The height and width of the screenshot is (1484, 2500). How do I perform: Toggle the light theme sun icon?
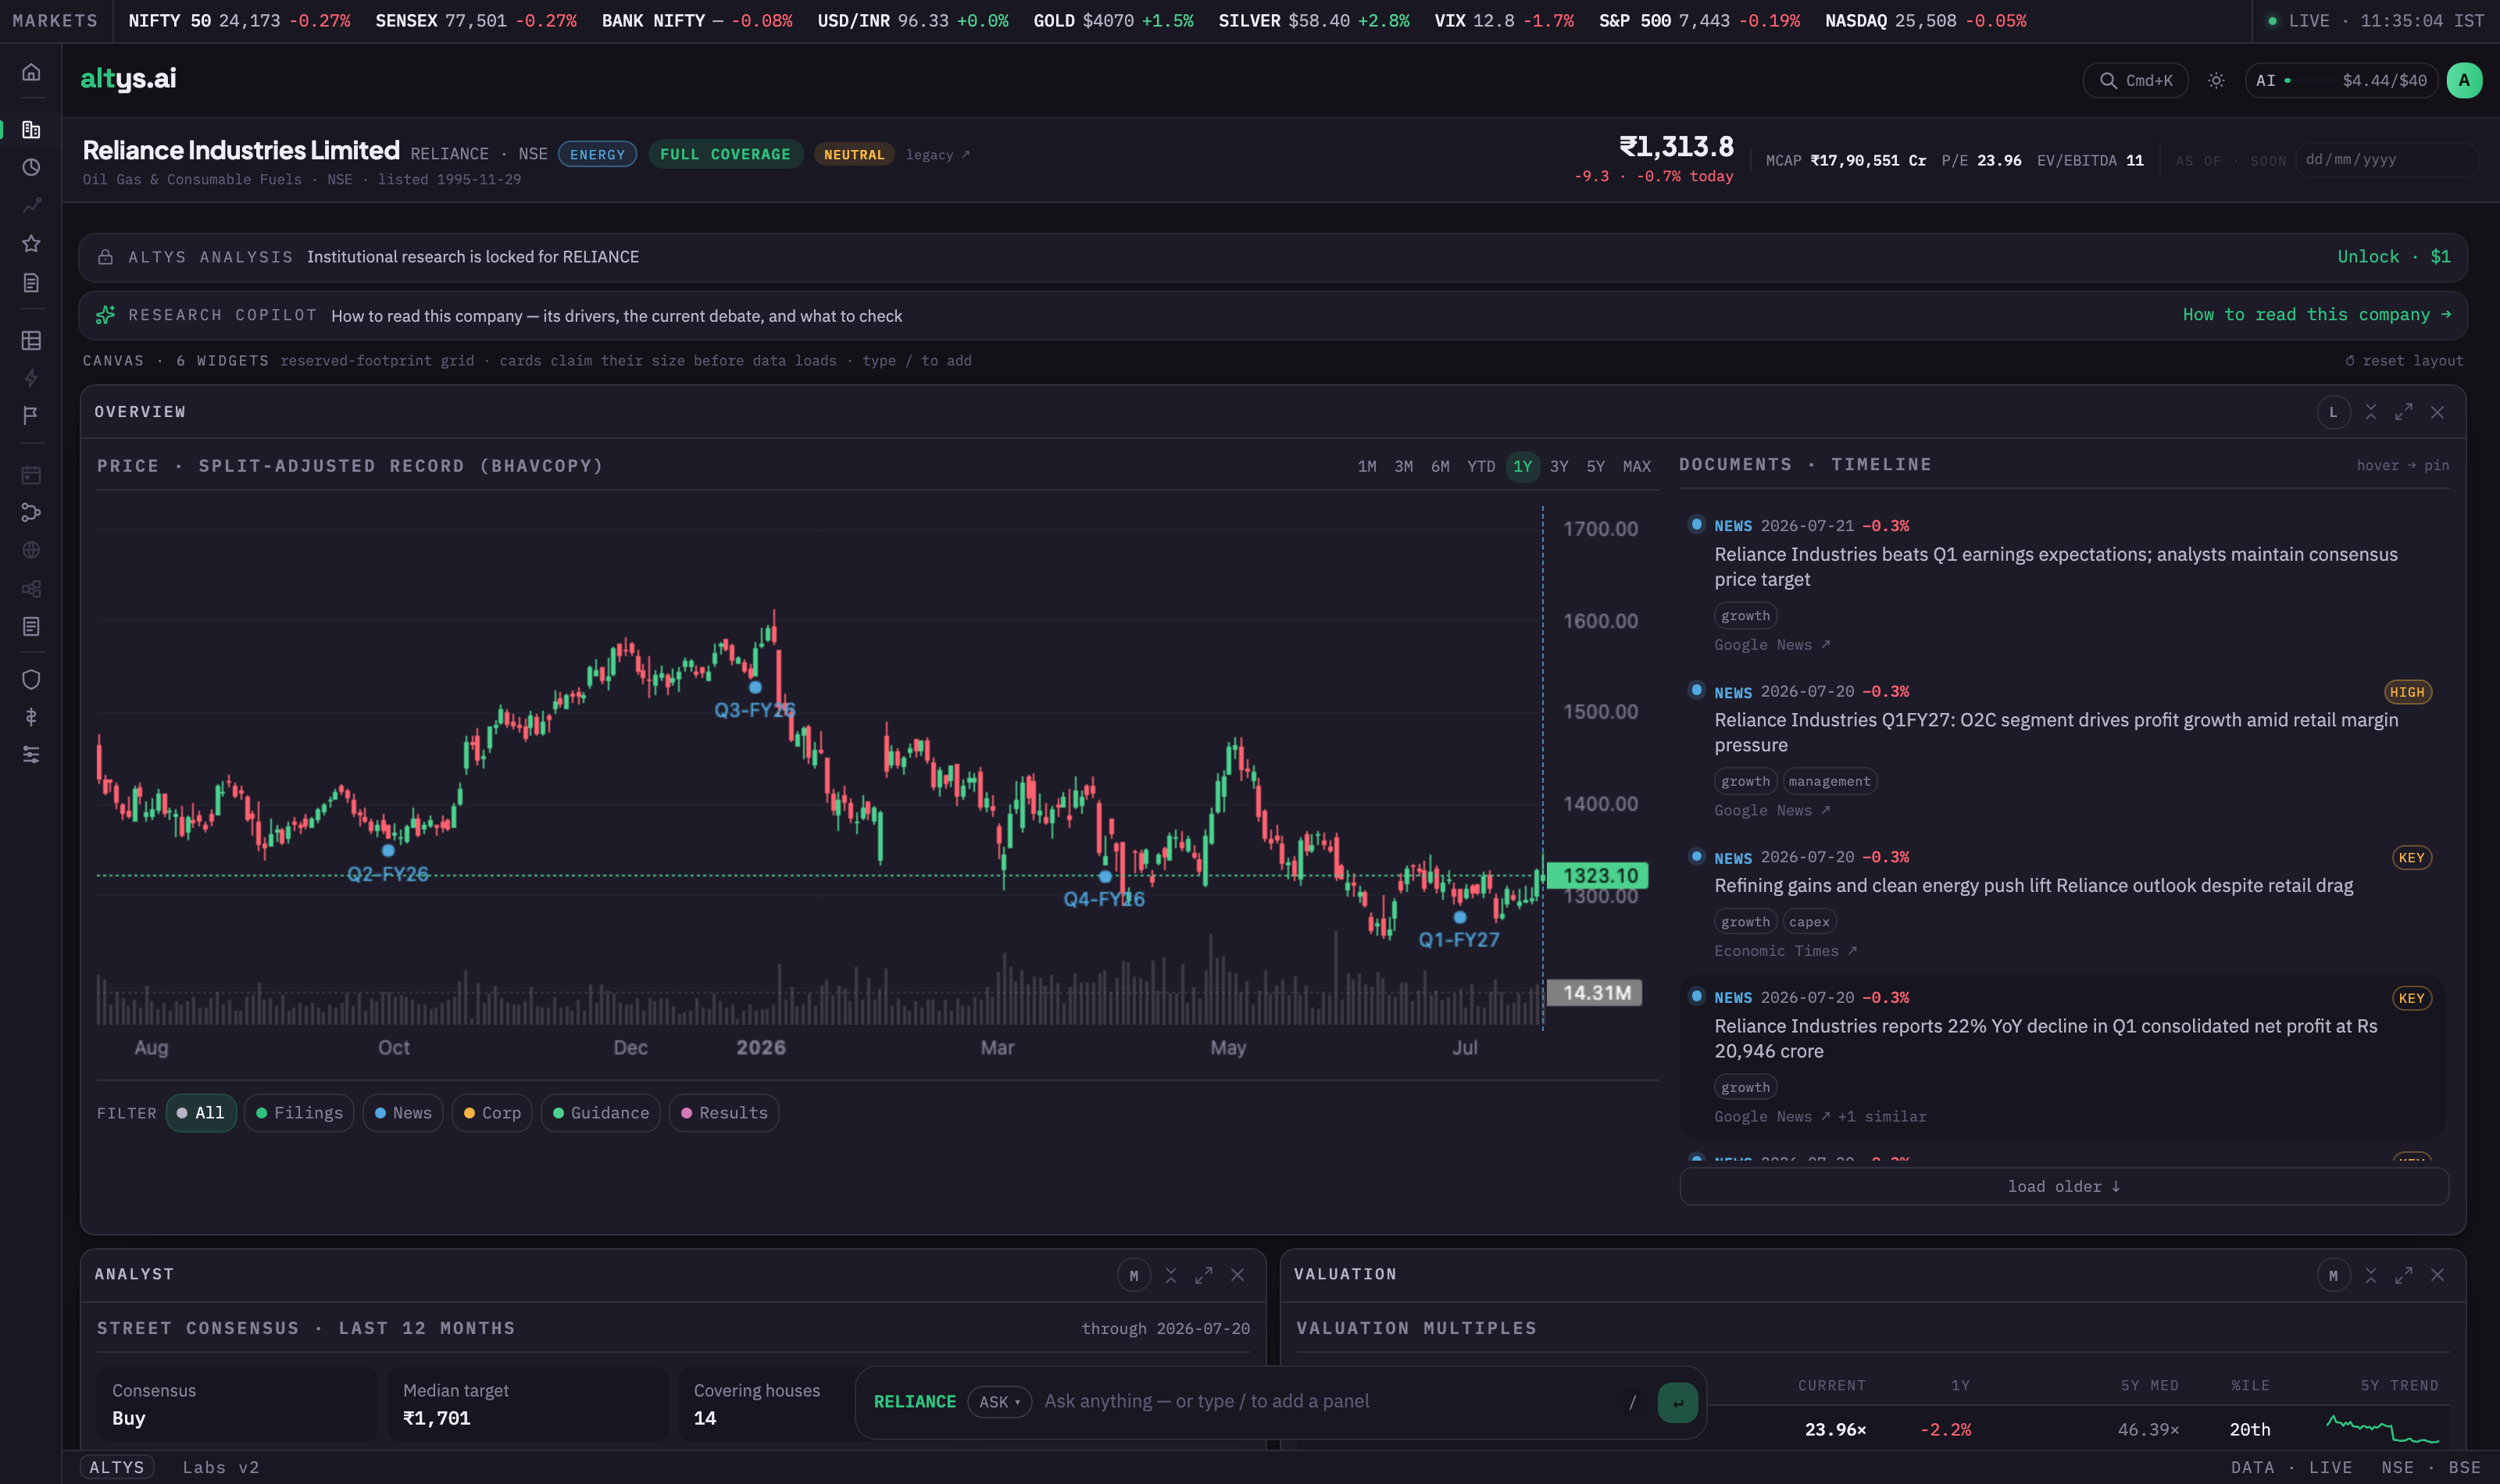pos(2216,80)
